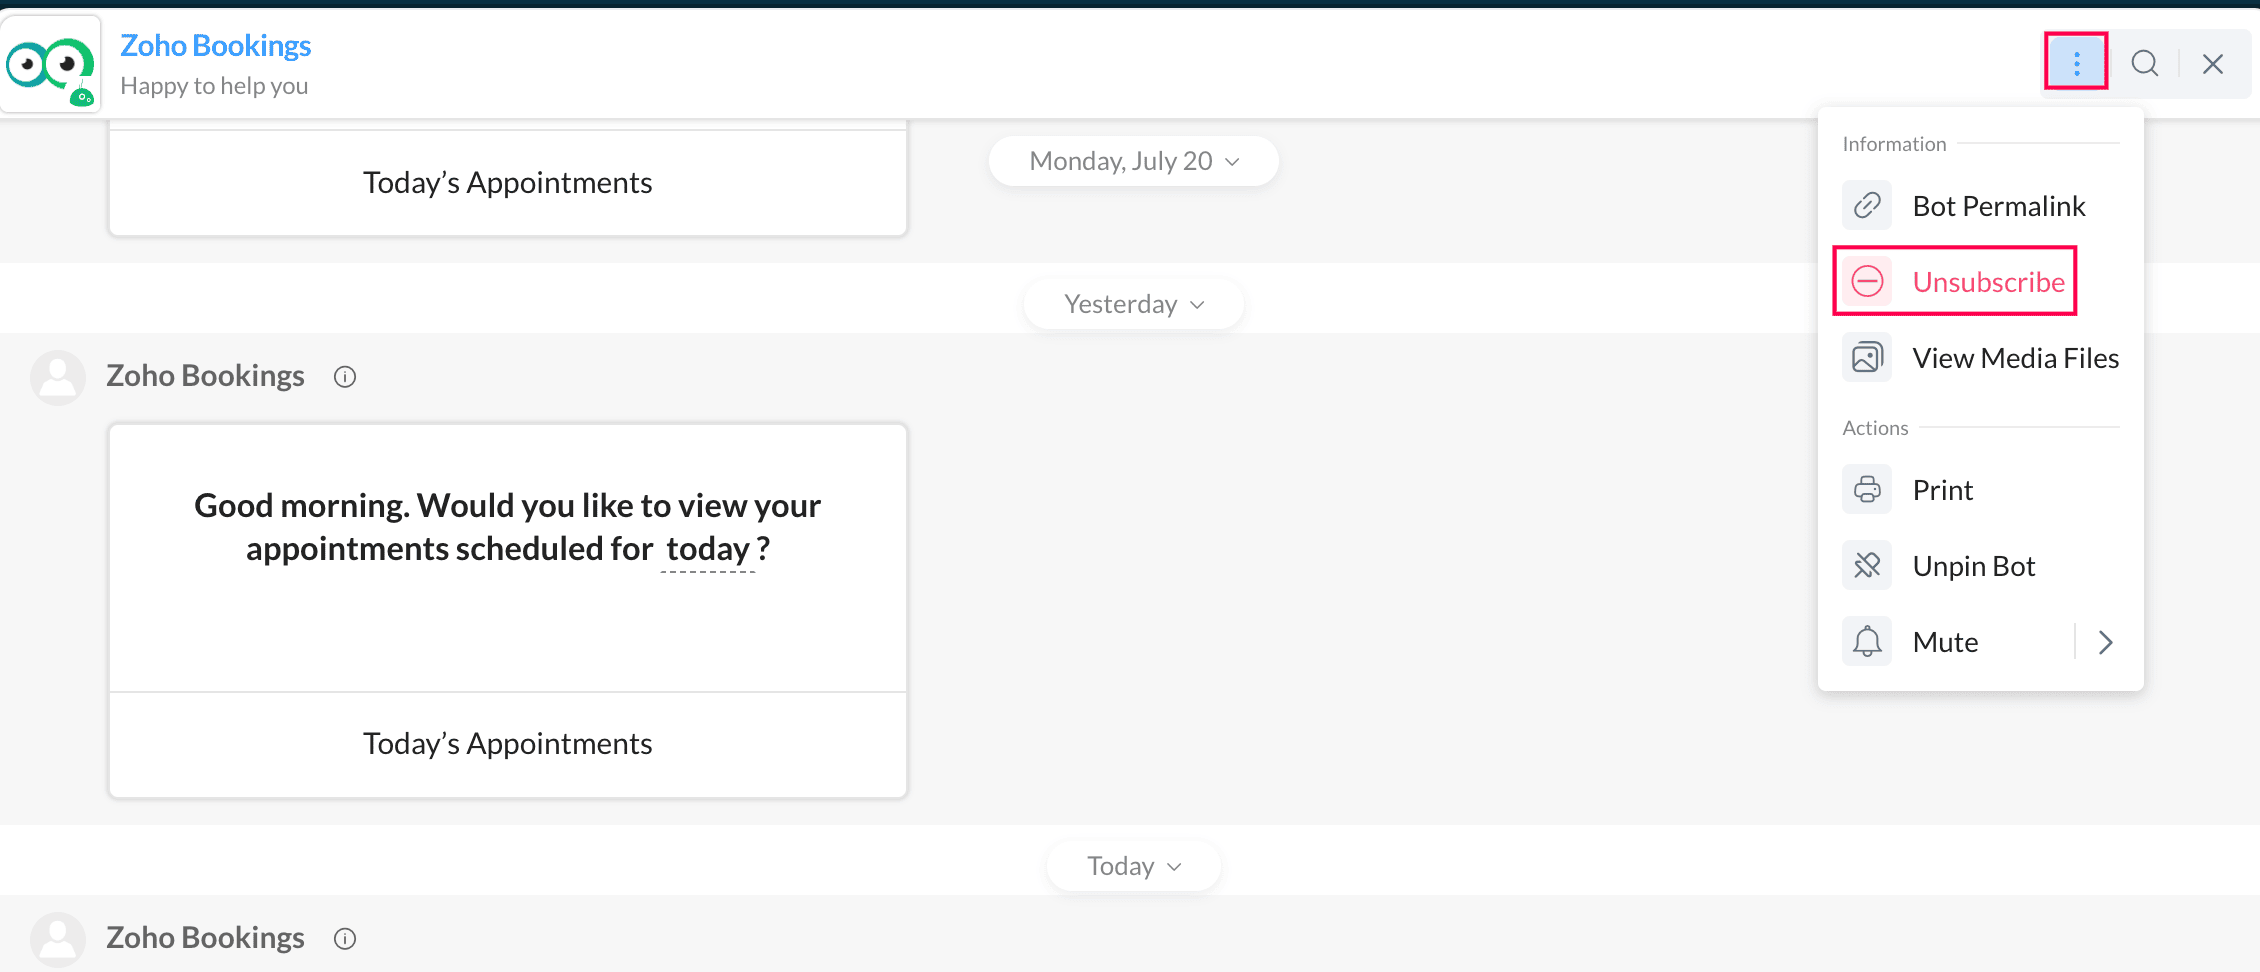2260x972 pixels.
Task: Click the Bot Permalink link icon
Action: 1867,206
